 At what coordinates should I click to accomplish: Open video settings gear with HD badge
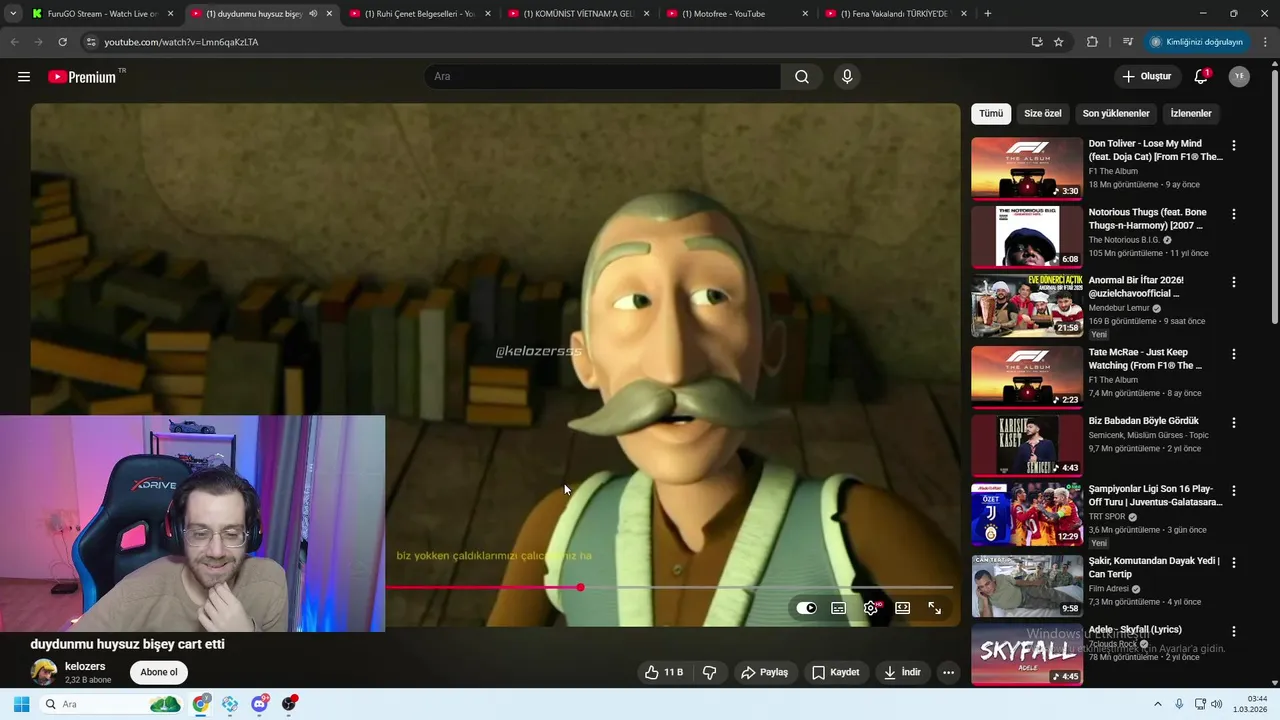872,608
